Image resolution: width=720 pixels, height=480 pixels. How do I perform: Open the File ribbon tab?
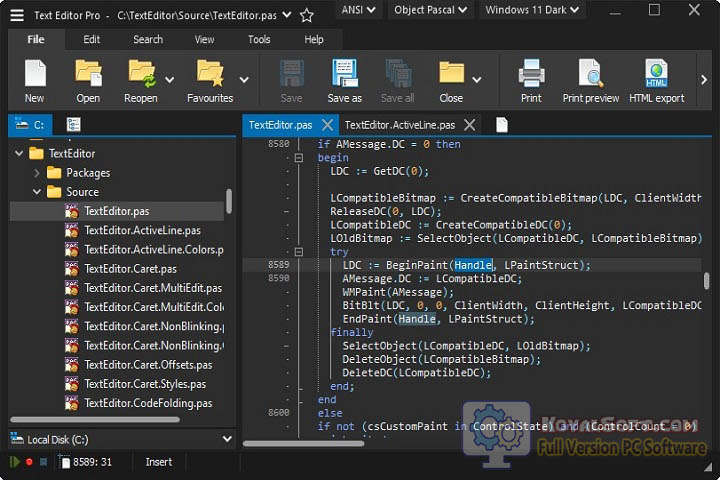[36, 40]
